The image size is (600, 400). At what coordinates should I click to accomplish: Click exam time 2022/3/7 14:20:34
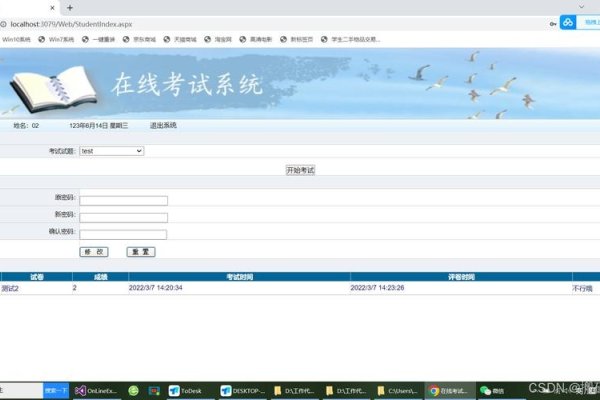pyautogui.click(x=155, y=288)
